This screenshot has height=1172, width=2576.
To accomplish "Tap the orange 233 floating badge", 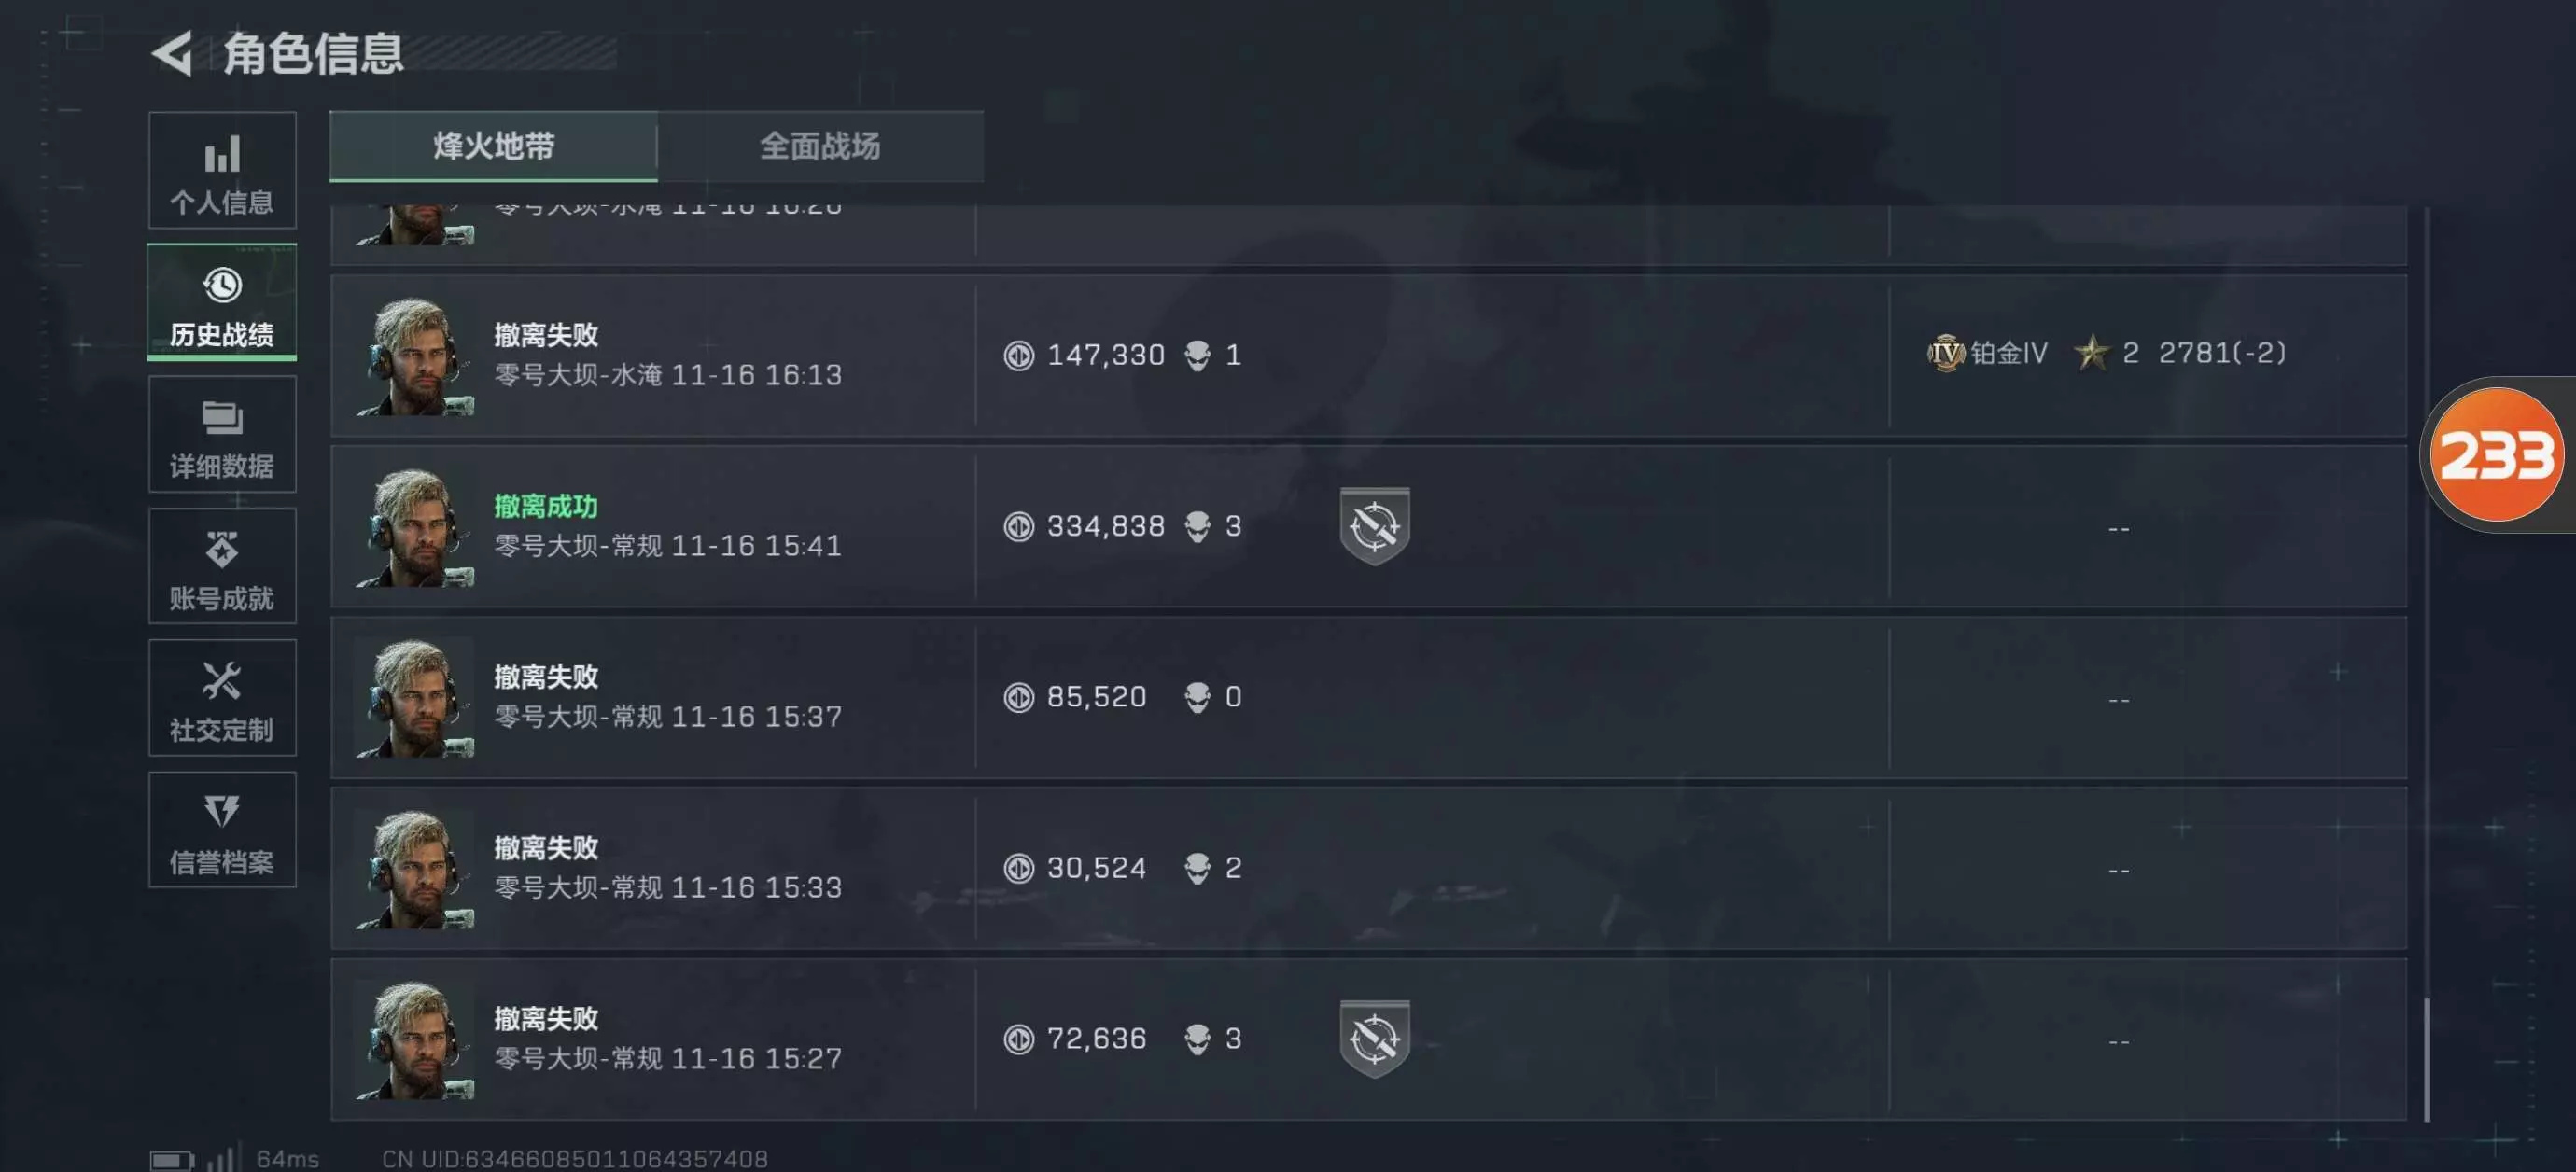I will (2496, 455).
